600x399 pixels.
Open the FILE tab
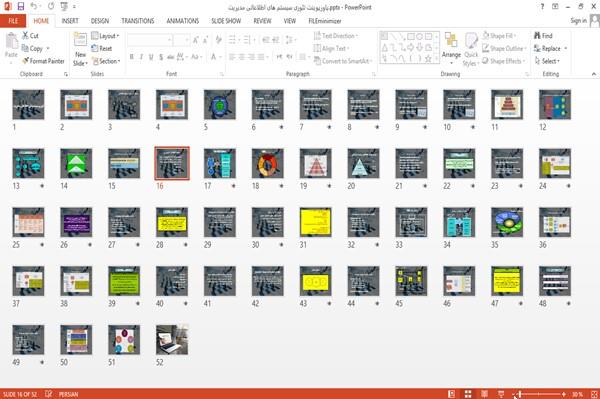pyautogui.click(x=13, y=21)
